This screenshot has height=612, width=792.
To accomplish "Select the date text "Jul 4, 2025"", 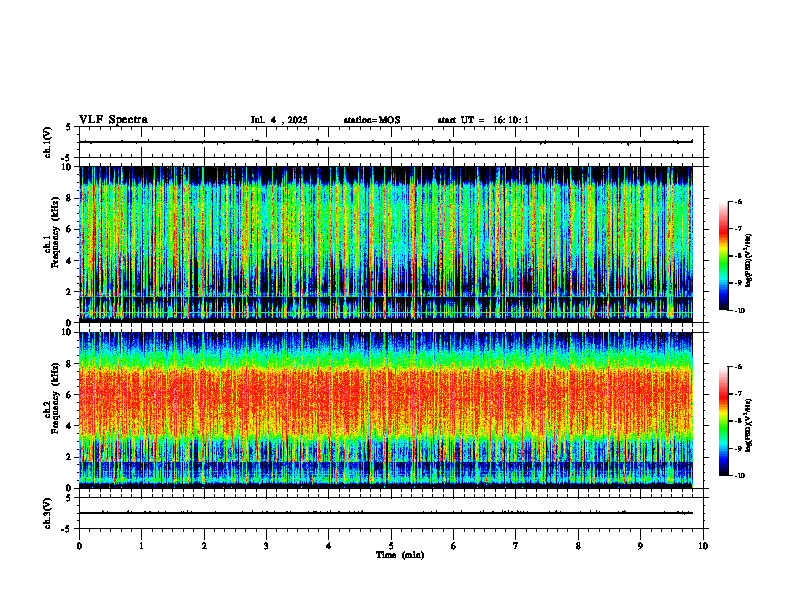I will (279, 120).
